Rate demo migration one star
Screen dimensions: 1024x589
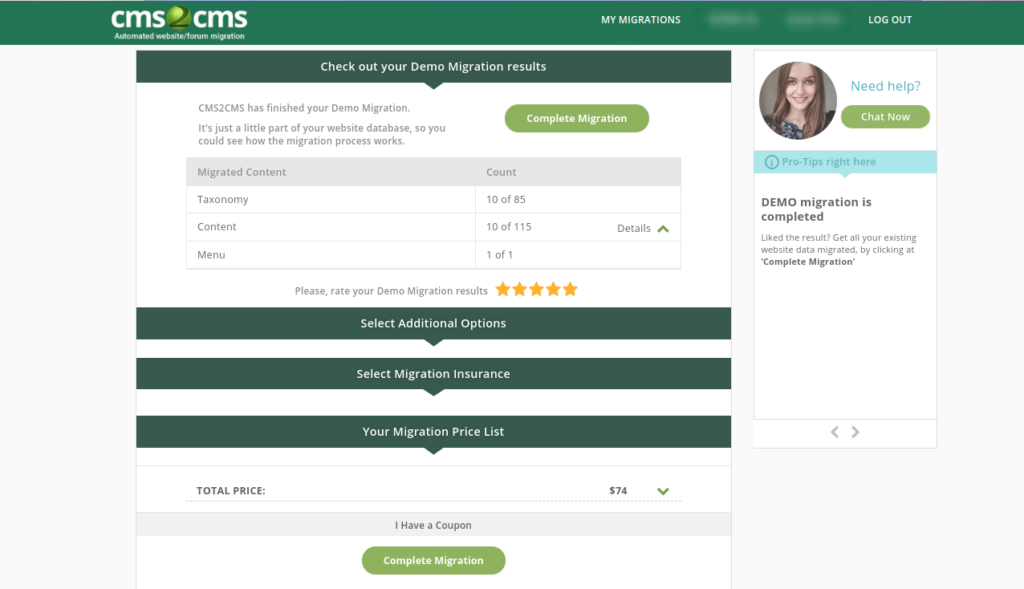pos(503,289)
